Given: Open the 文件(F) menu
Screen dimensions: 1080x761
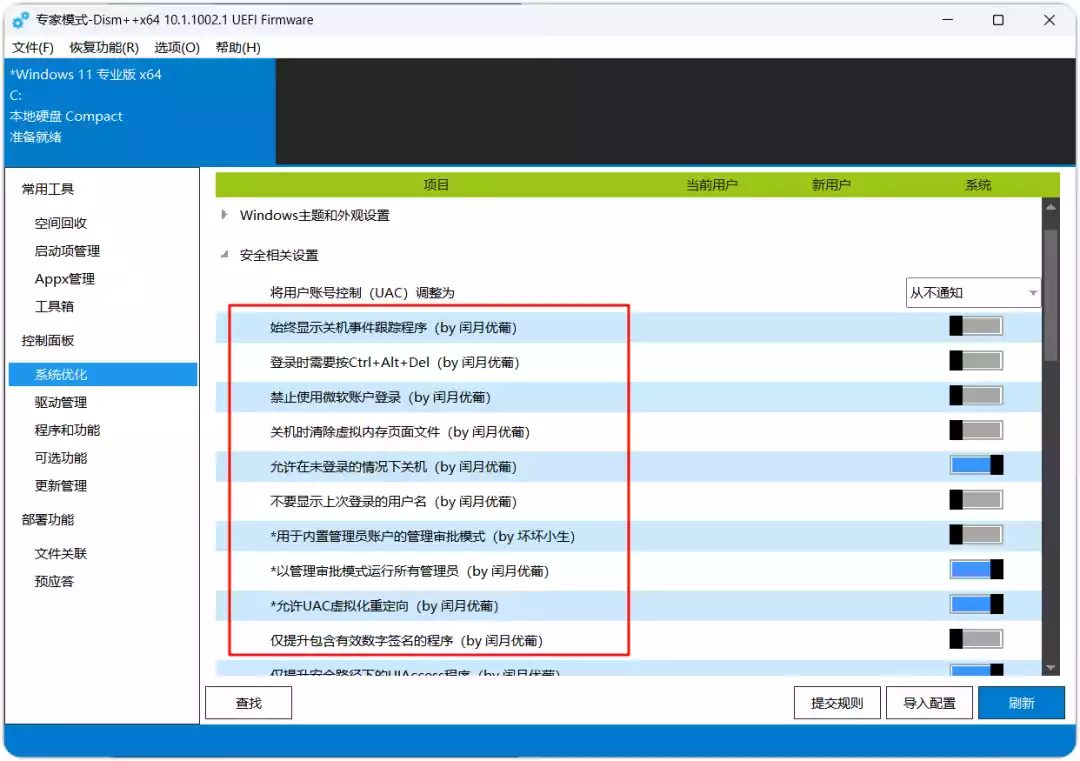Looking at the screenshot, I should click(x=32, y=48).
